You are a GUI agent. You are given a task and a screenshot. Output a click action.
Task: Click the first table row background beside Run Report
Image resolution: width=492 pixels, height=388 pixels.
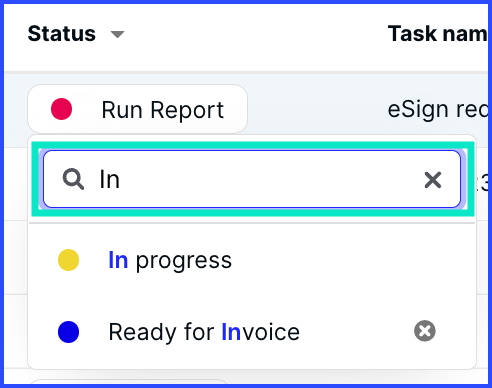317,109
